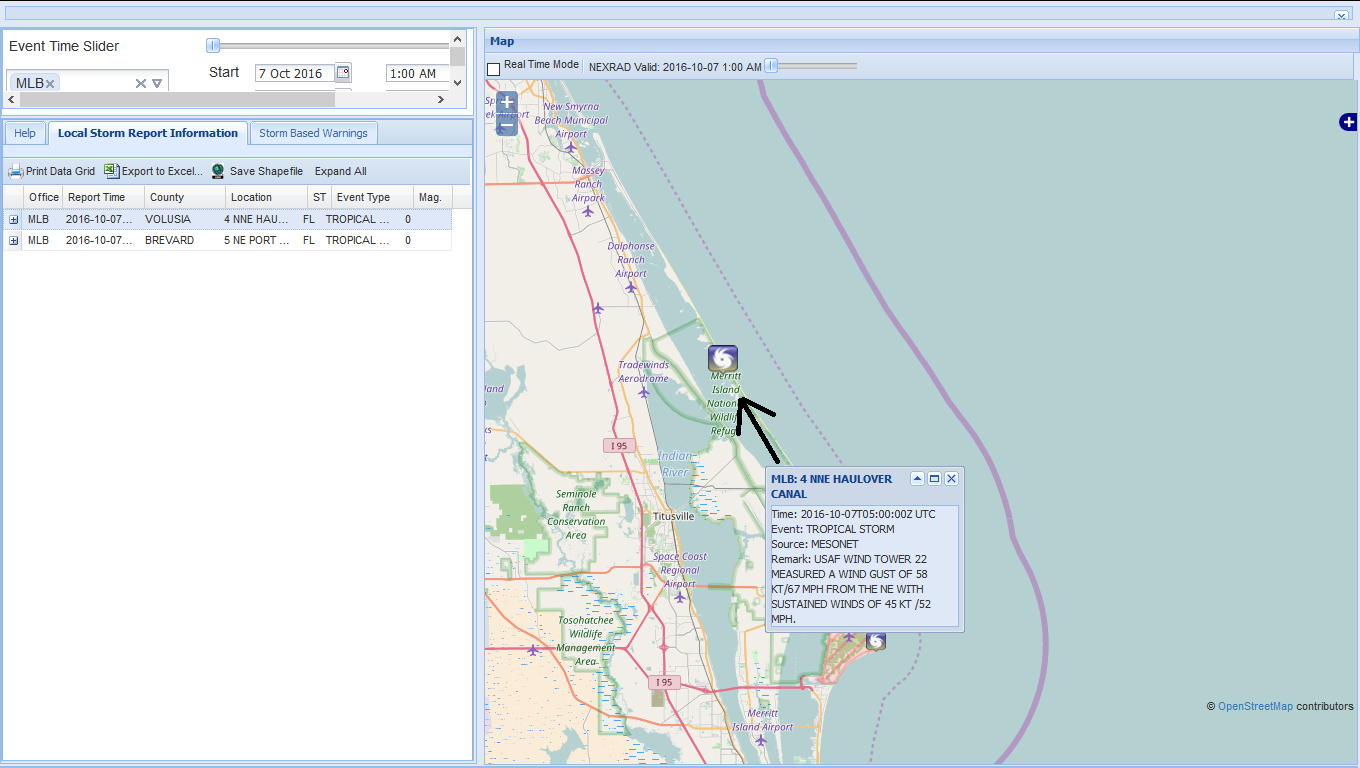
Task: Click the tropical storm marker near Merritt Island
Action: click(x=722, y=358)
